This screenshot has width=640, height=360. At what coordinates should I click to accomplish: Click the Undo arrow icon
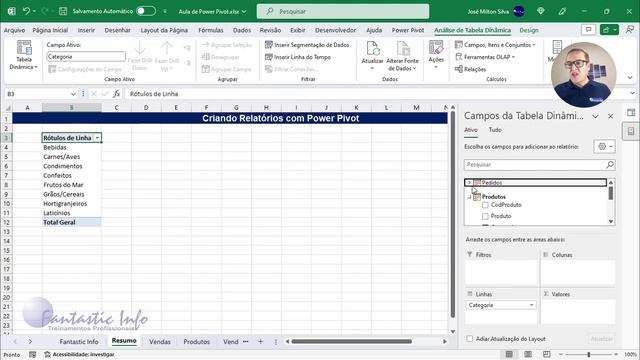26,11
